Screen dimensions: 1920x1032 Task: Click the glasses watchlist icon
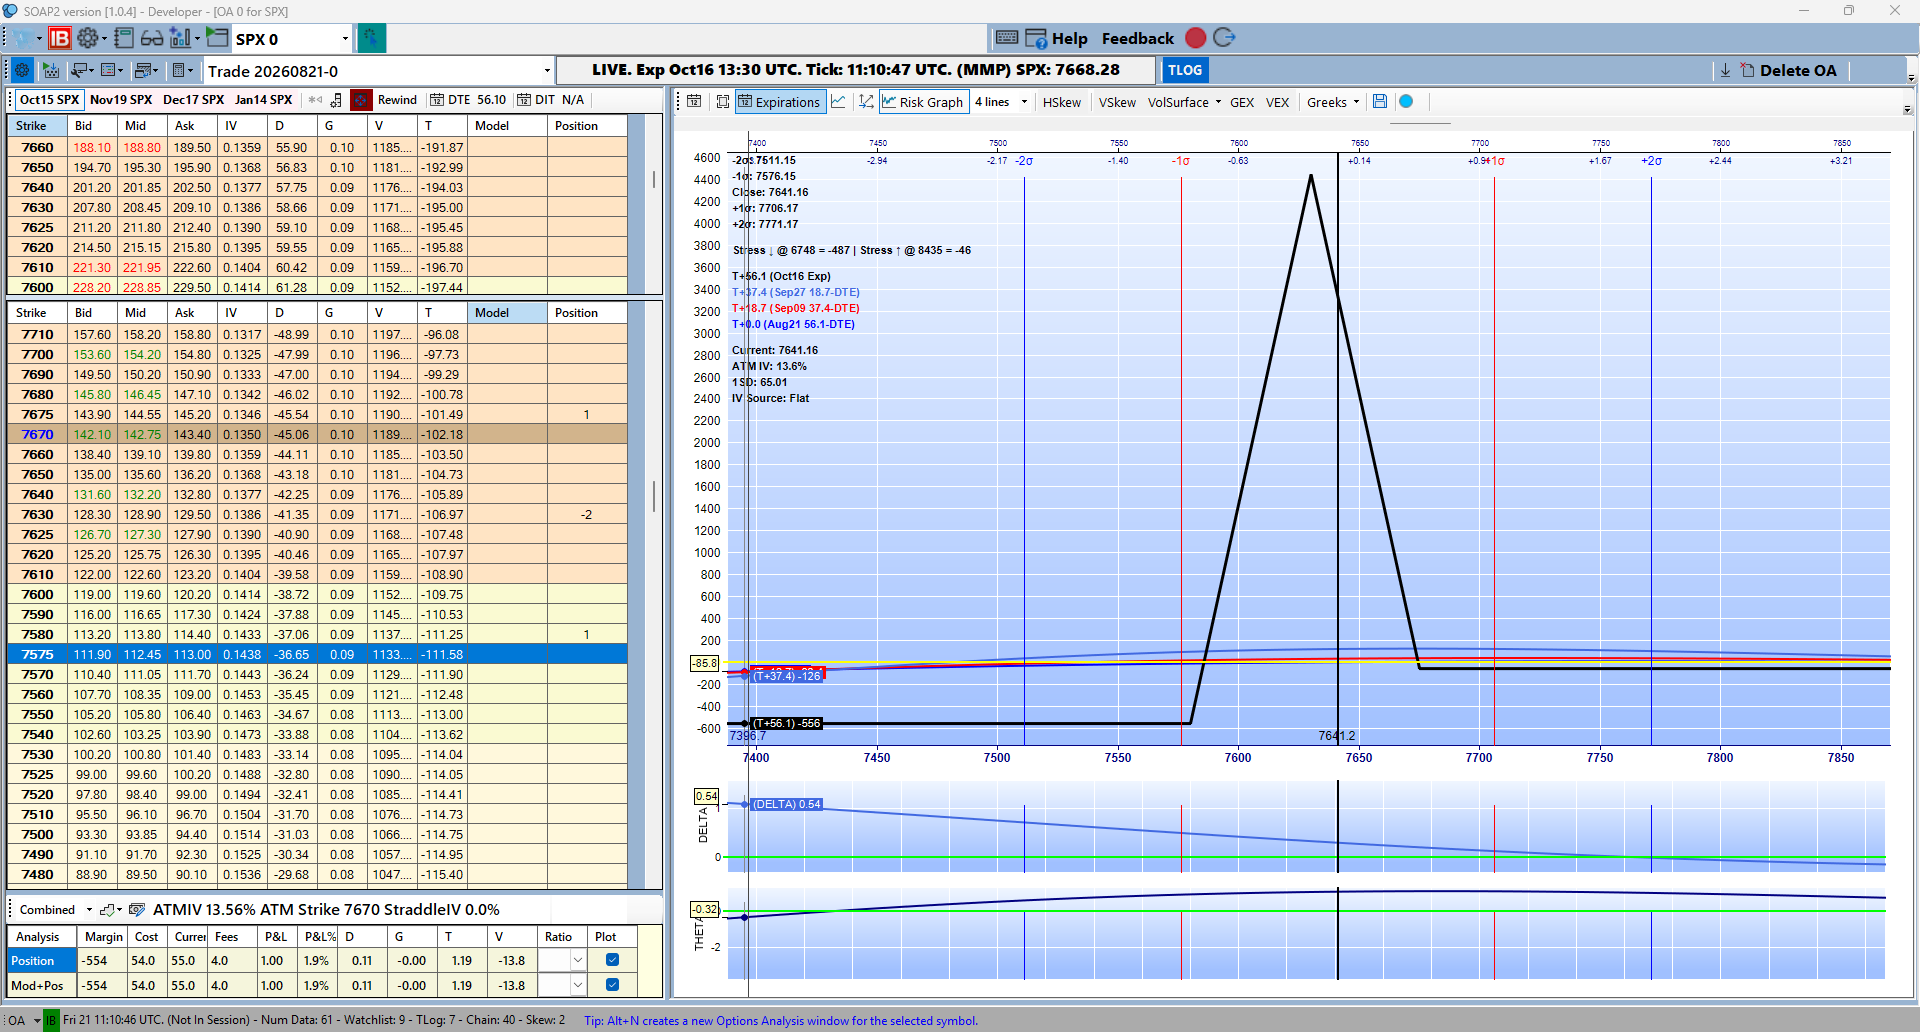point(152,38)
